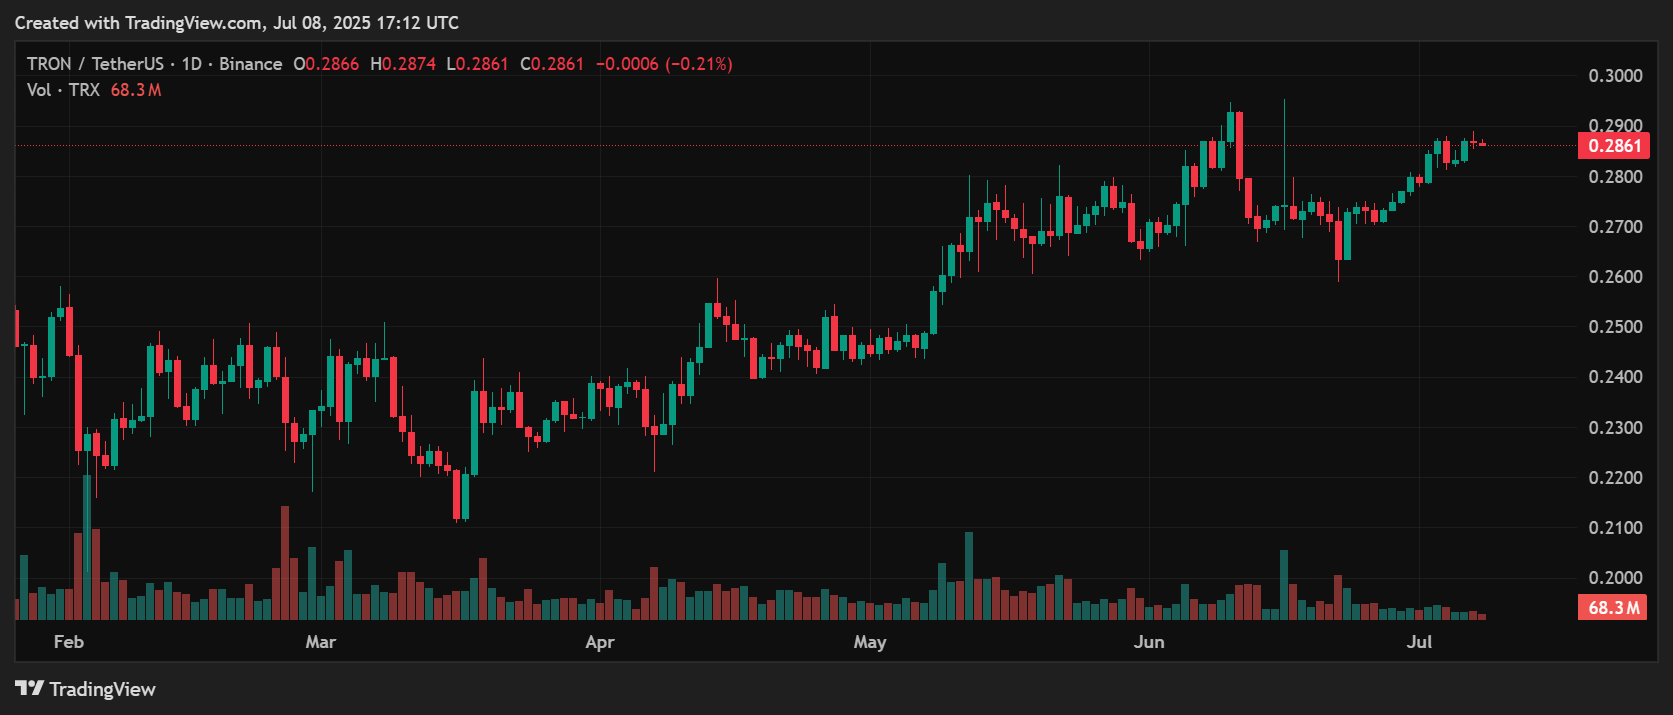Click the Jun label on the time axis
This screenshot has width=1673, height=715.
pos(1148,642)
